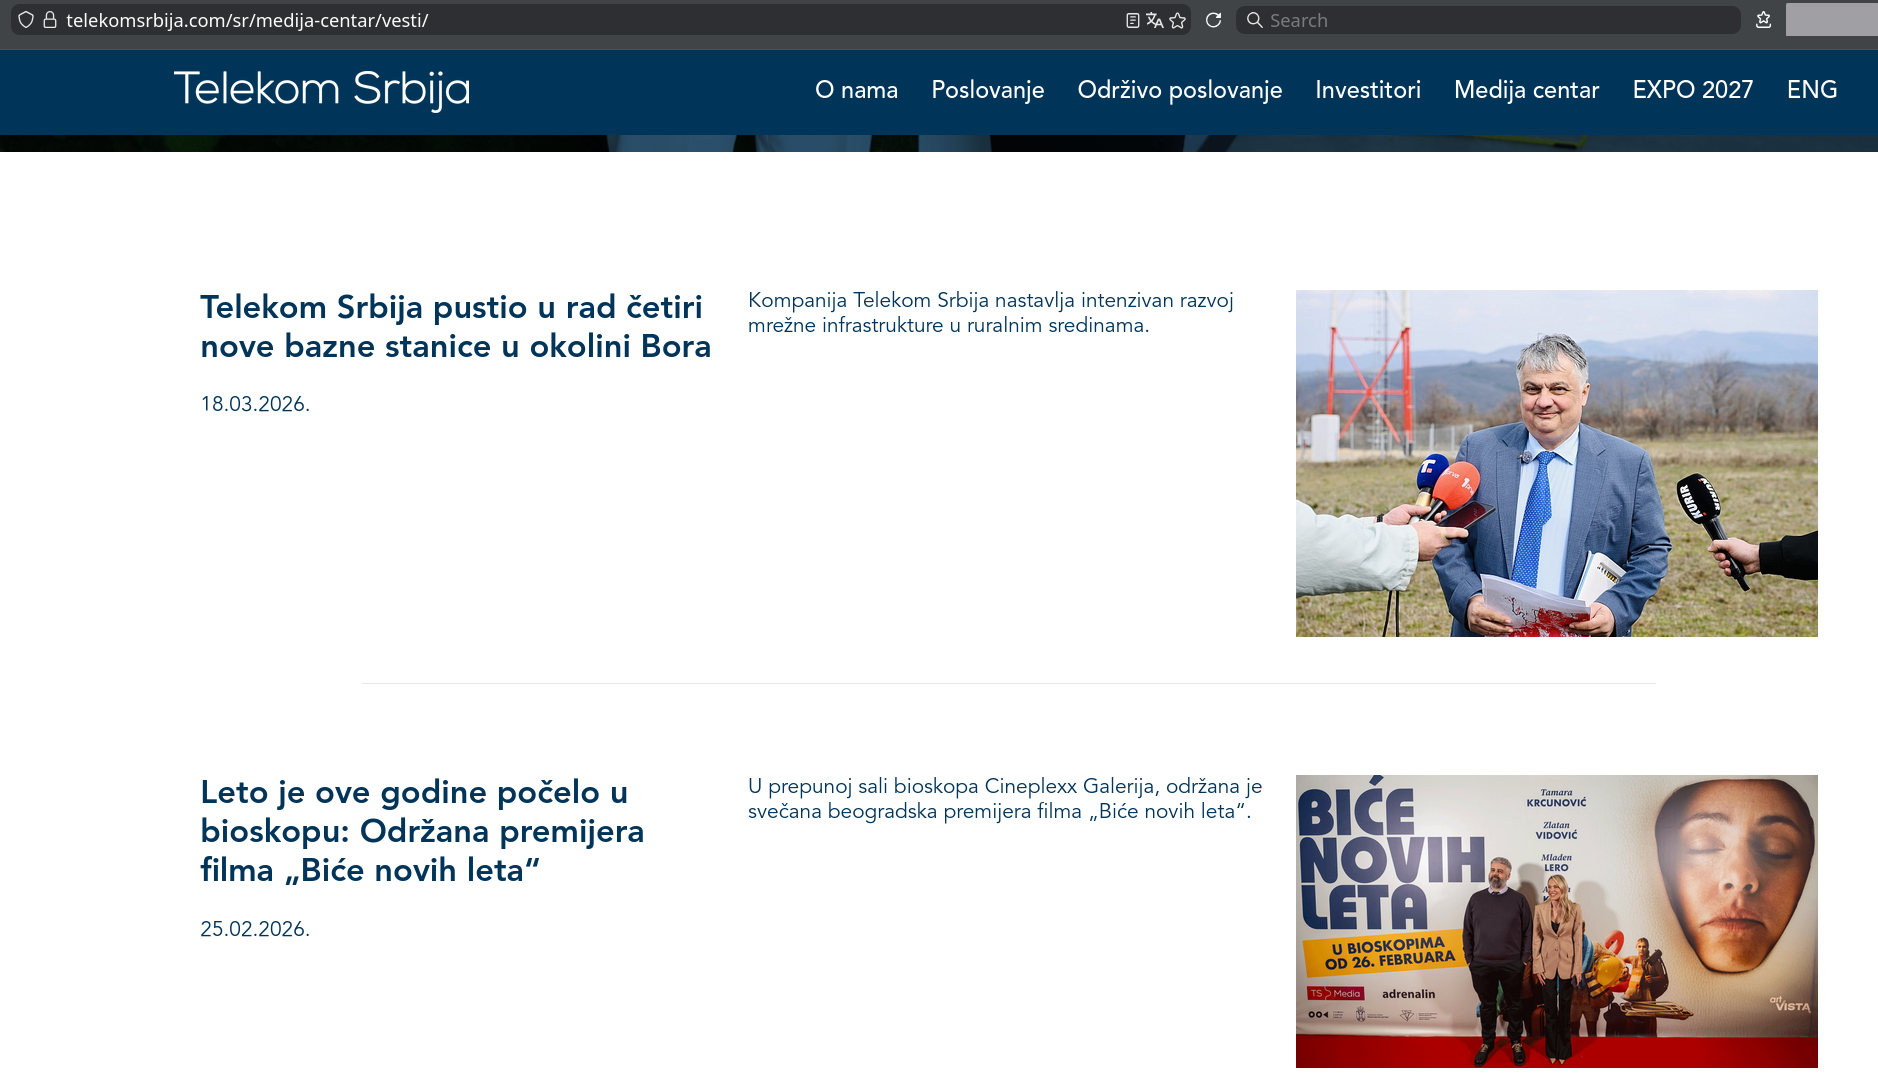Go to the Medija centar section
This screenshot has width=1878, height=1081.
tap(1526, 90)
